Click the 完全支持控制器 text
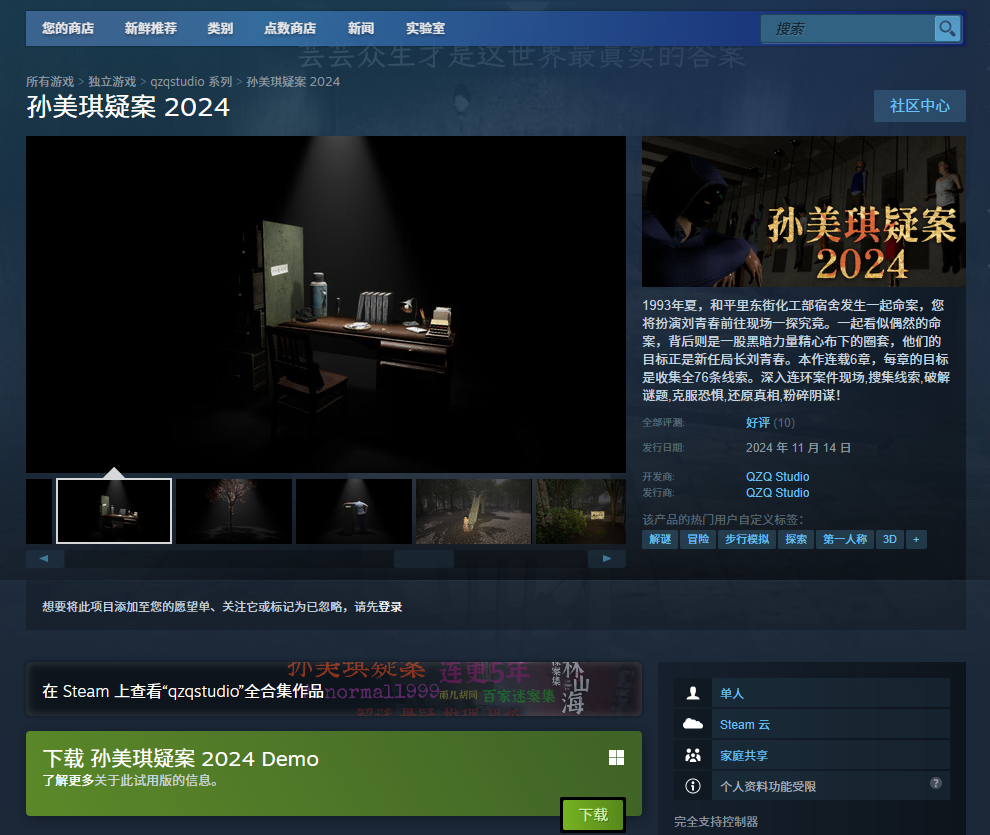The image size is (990, 835). [x=716, y=821]
